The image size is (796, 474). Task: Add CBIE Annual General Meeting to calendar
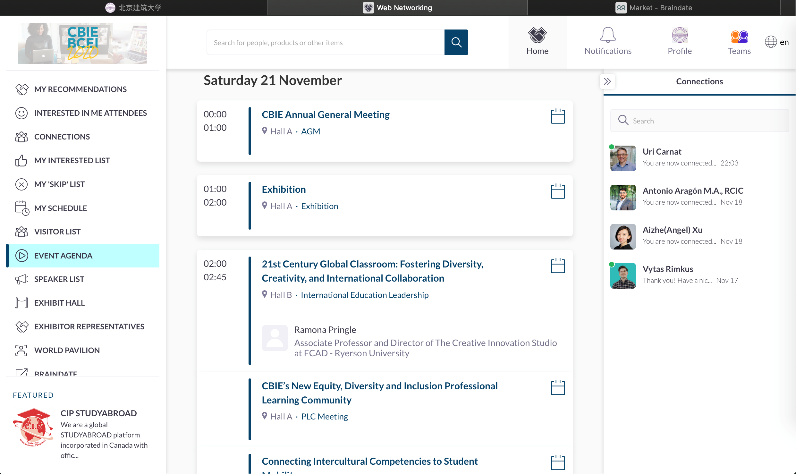pos(558,117)
